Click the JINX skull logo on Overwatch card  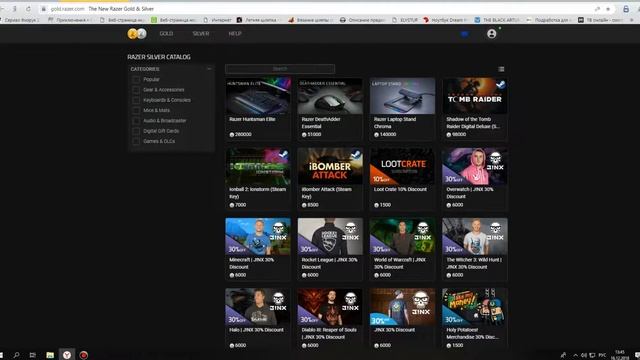pyautogui.click(x=495, y=161)
